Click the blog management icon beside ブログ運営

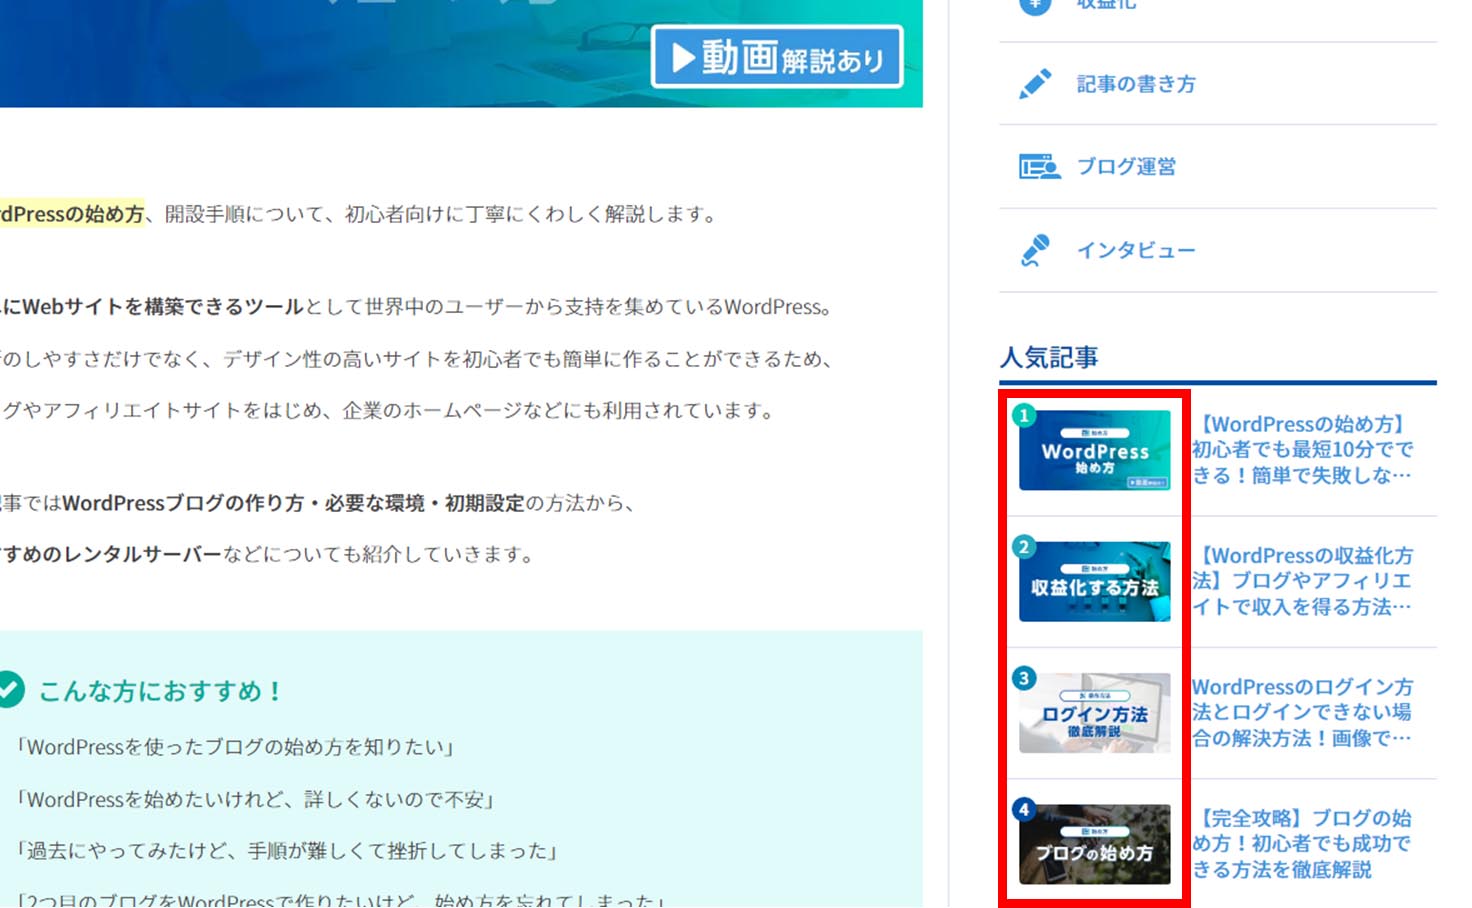pos(1039,167)
